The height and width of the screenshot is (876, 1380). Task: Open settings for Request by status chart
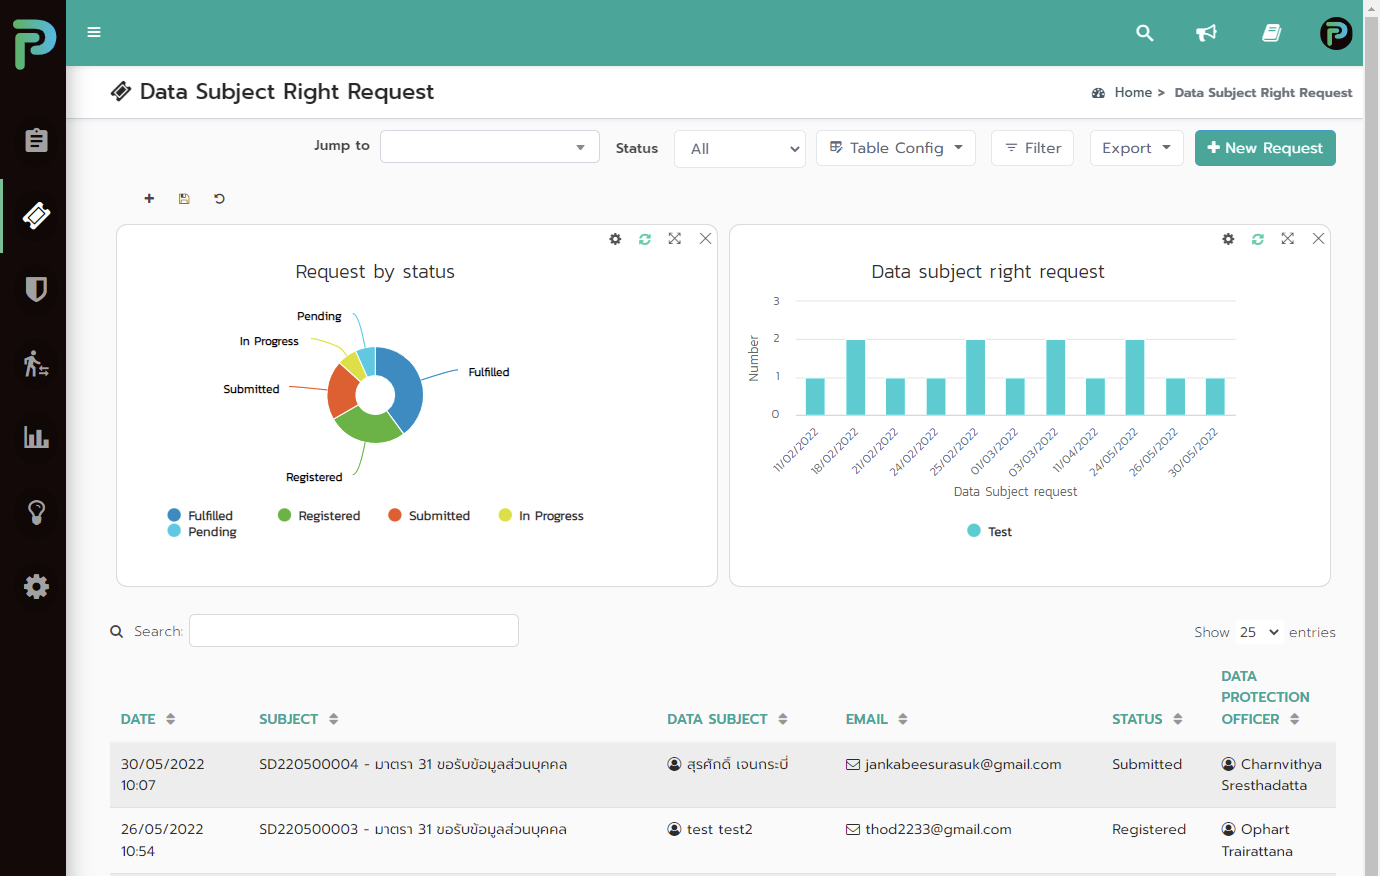[615, 239]
